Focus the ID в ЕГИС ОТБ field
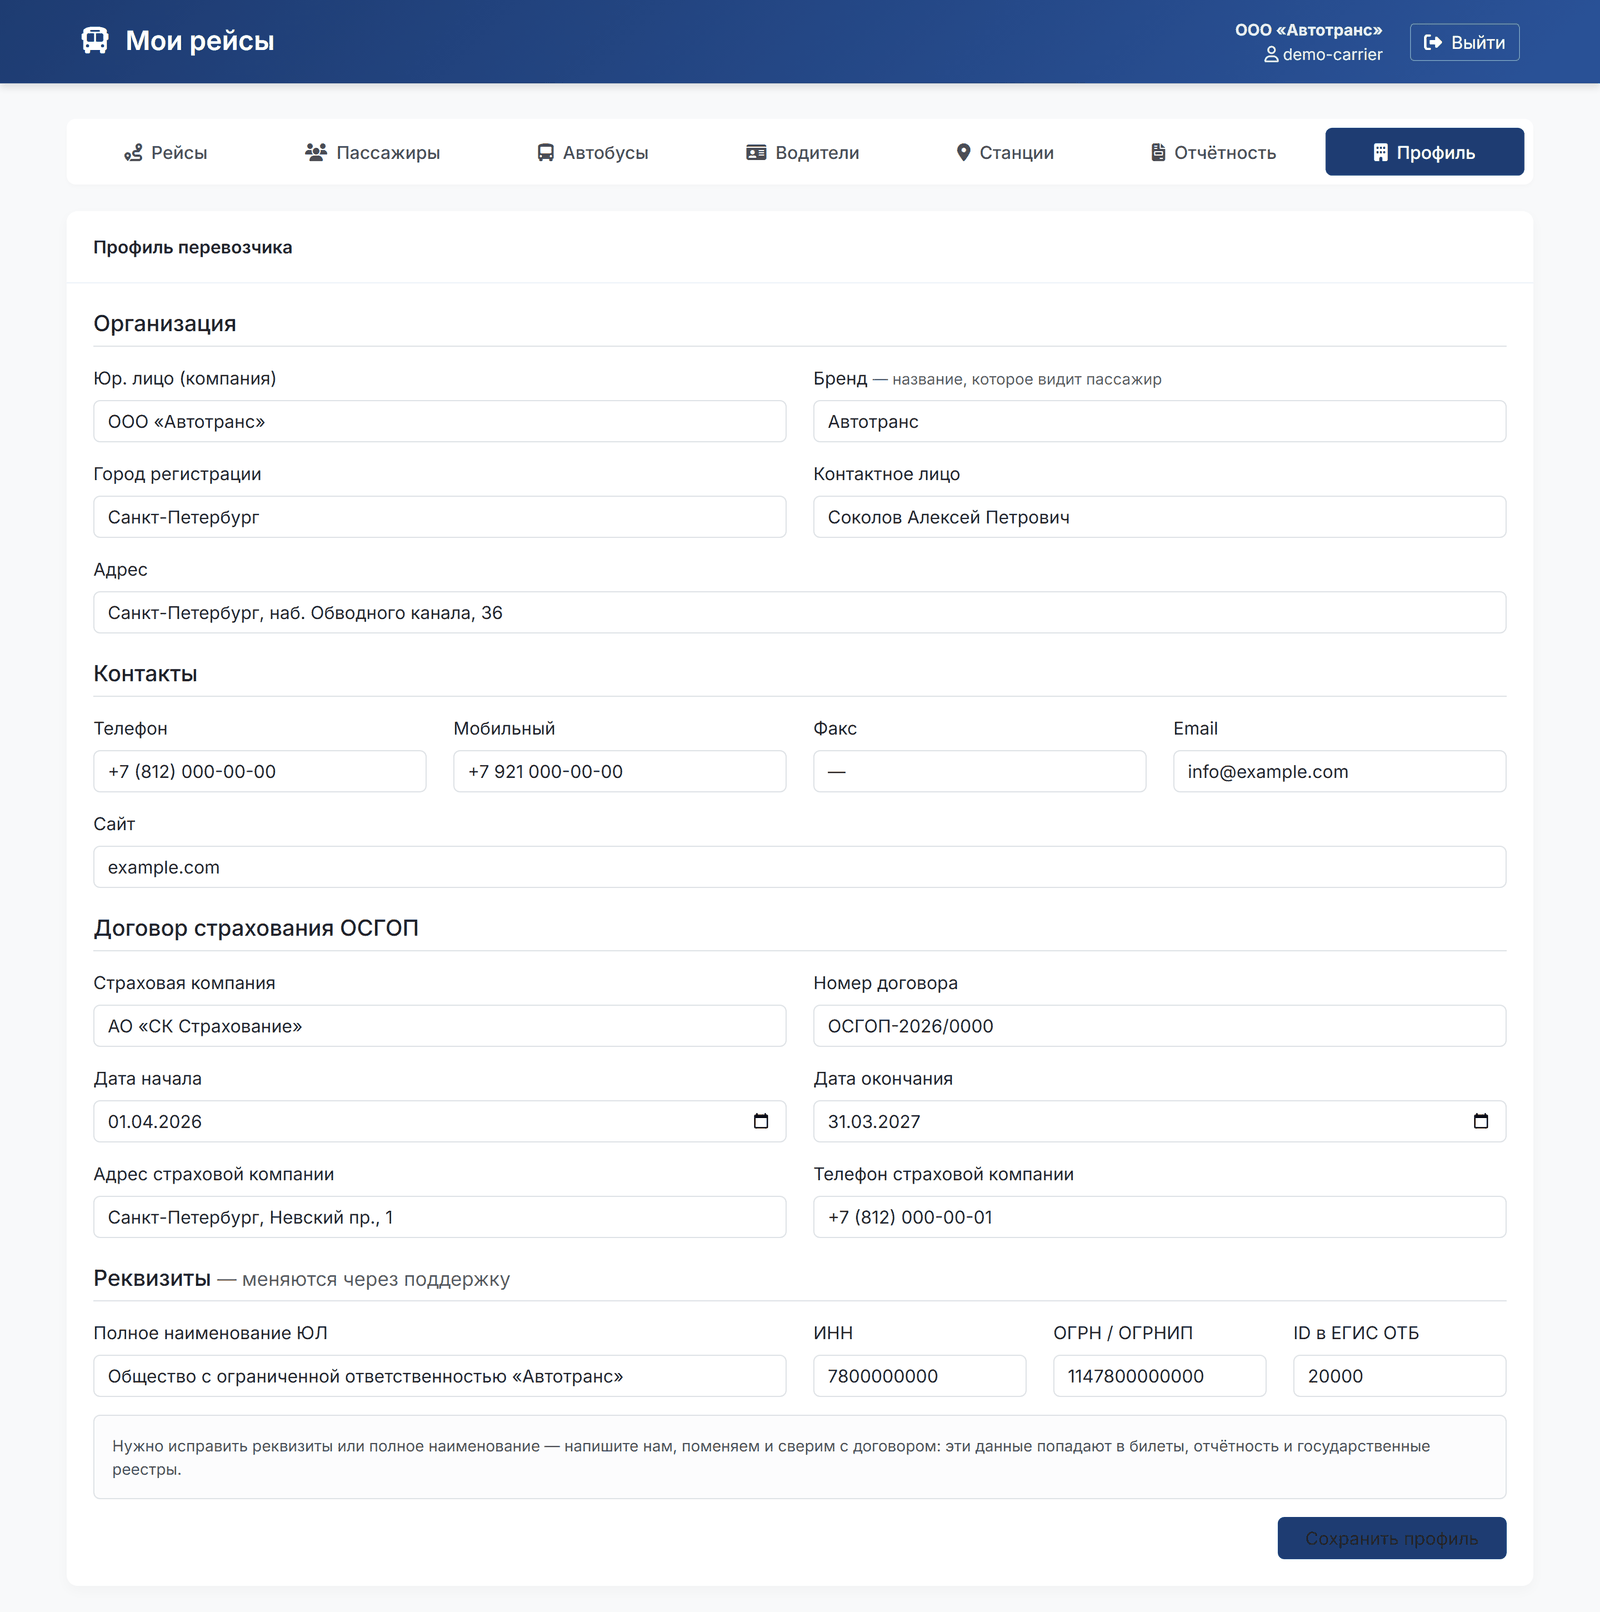The height and width of the screenshot is (1612, 1600). tap(1400, 1376)
